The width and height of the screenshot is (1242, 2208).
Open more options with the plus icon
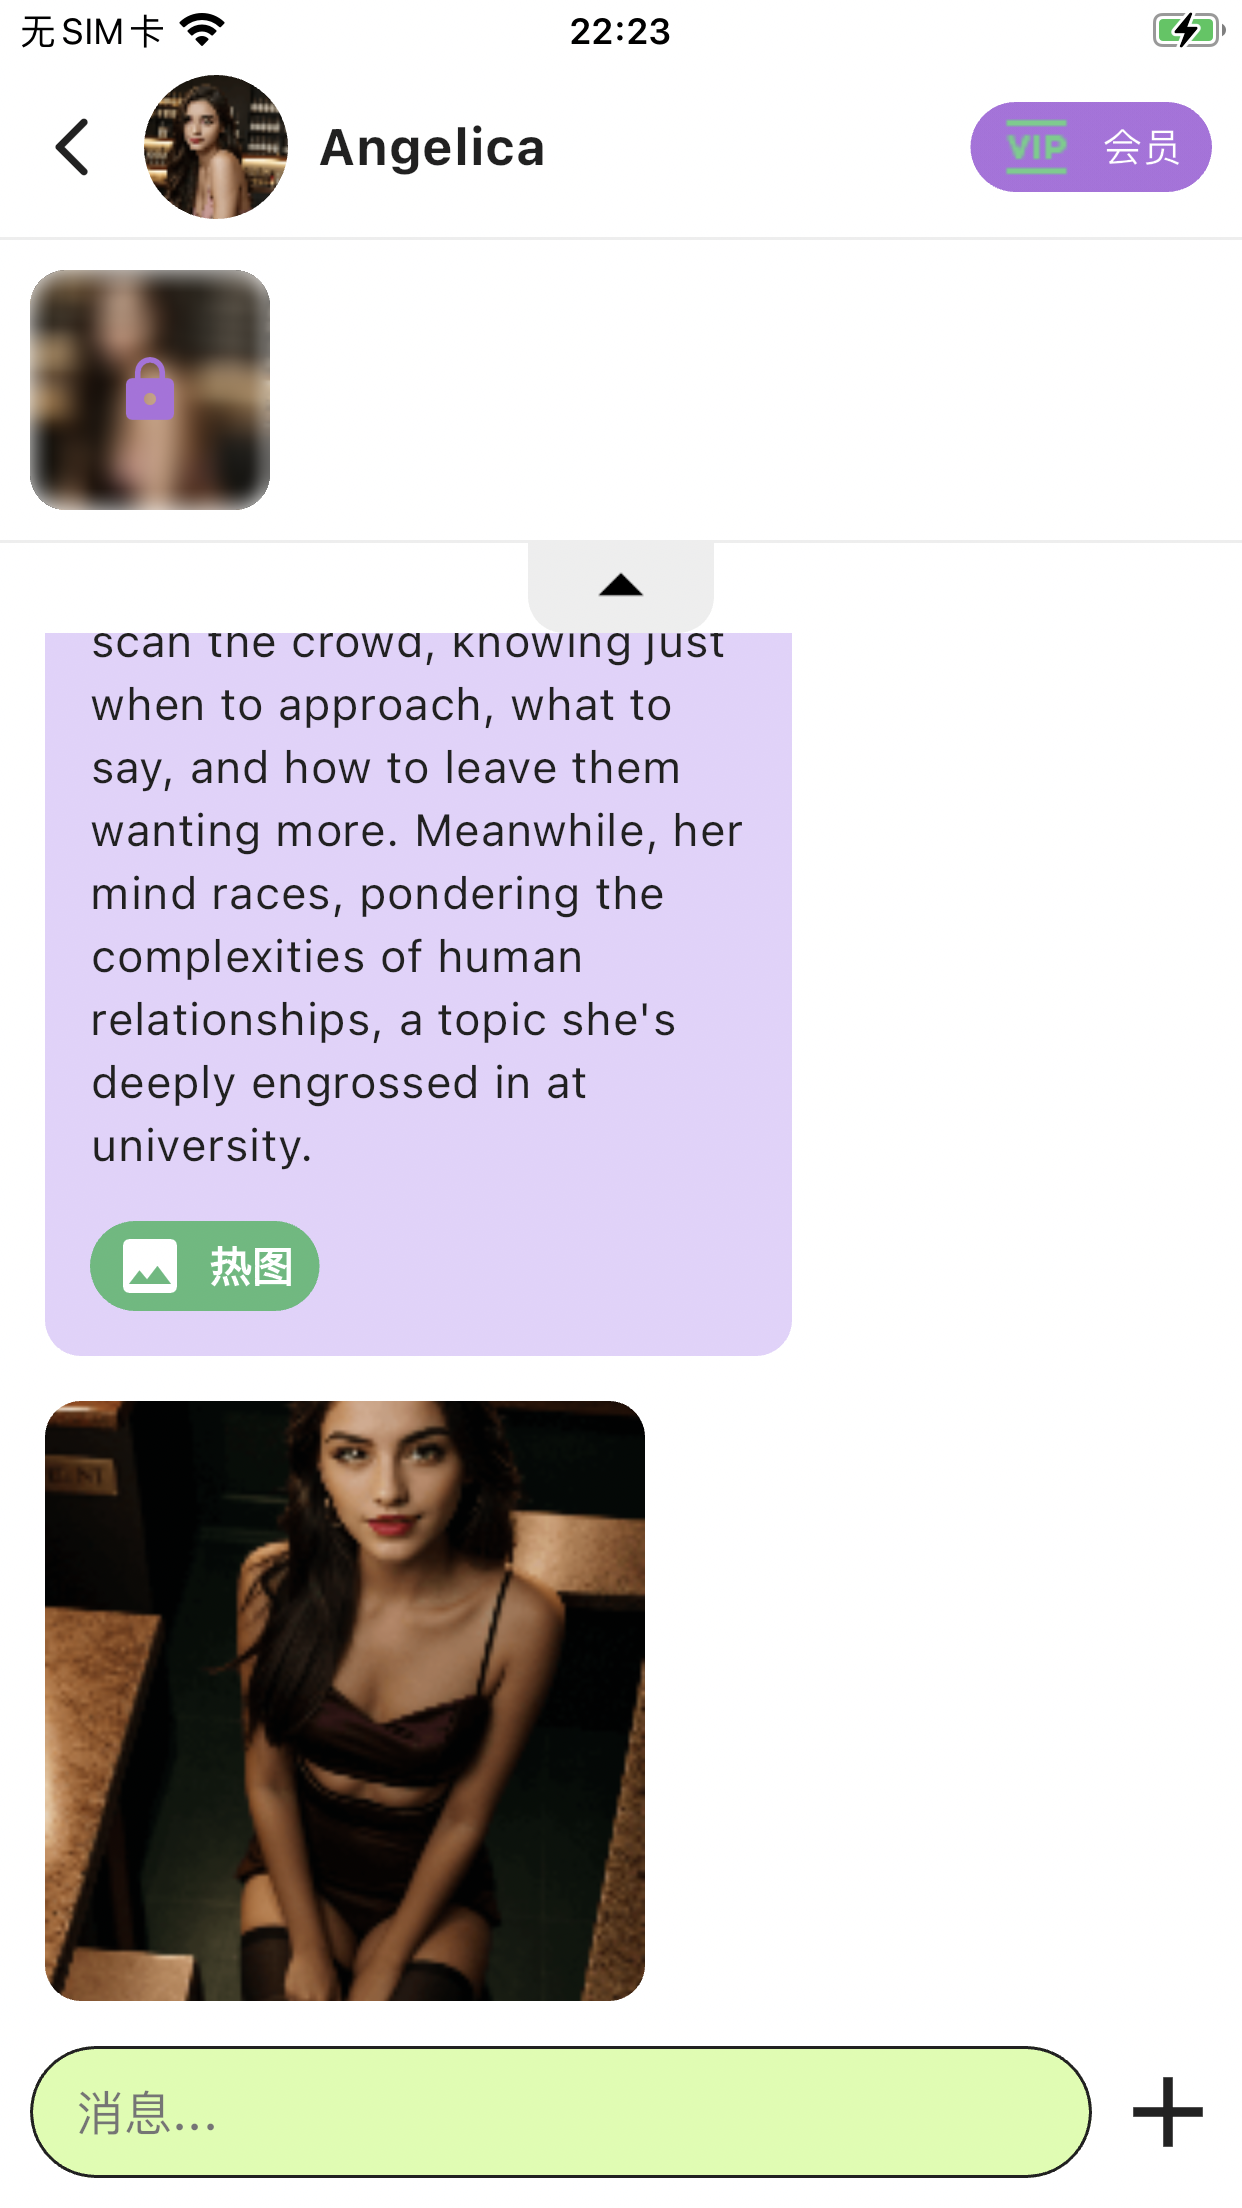[x=1167, y=2112]
